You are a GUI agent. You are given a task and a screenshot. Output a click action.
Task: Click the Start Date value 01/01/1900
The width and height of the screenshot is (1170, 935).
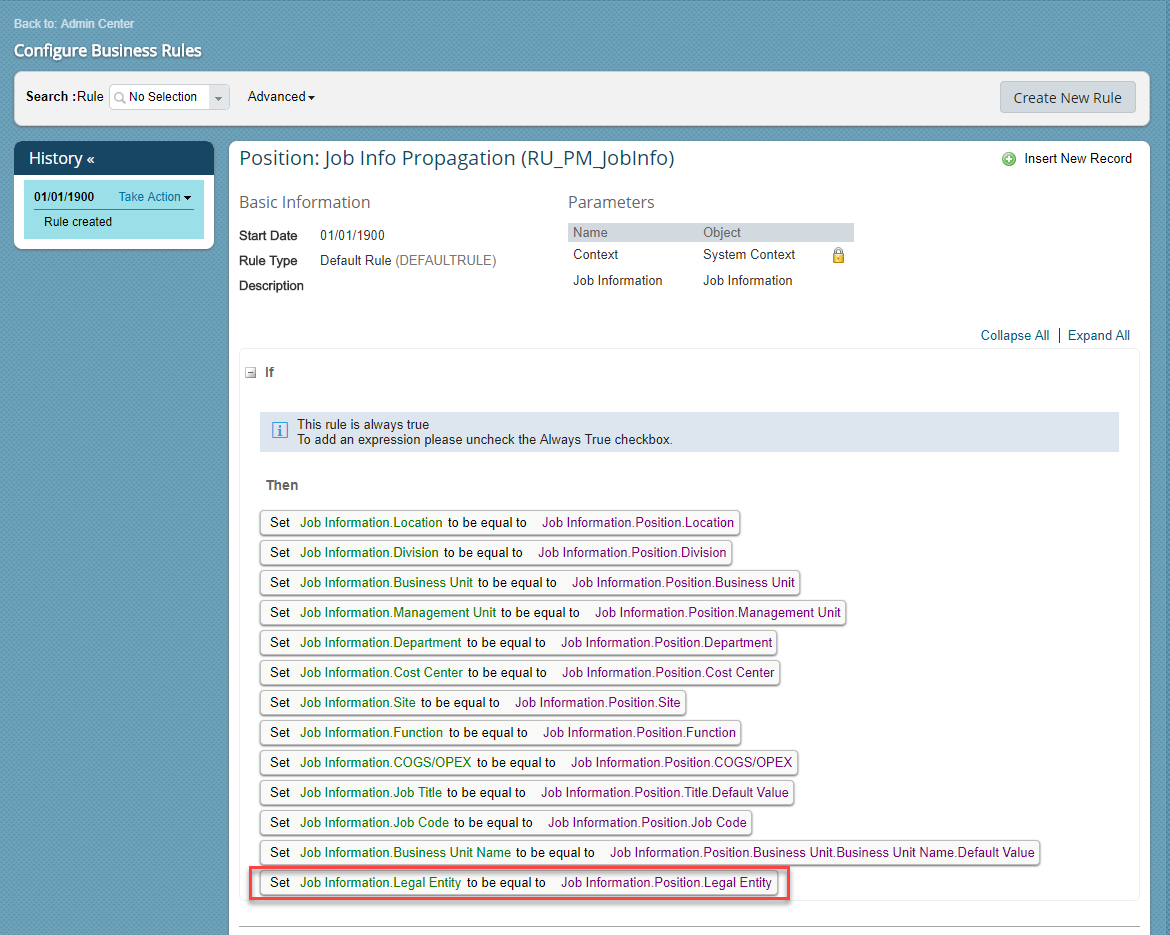[x=351, y=236]
